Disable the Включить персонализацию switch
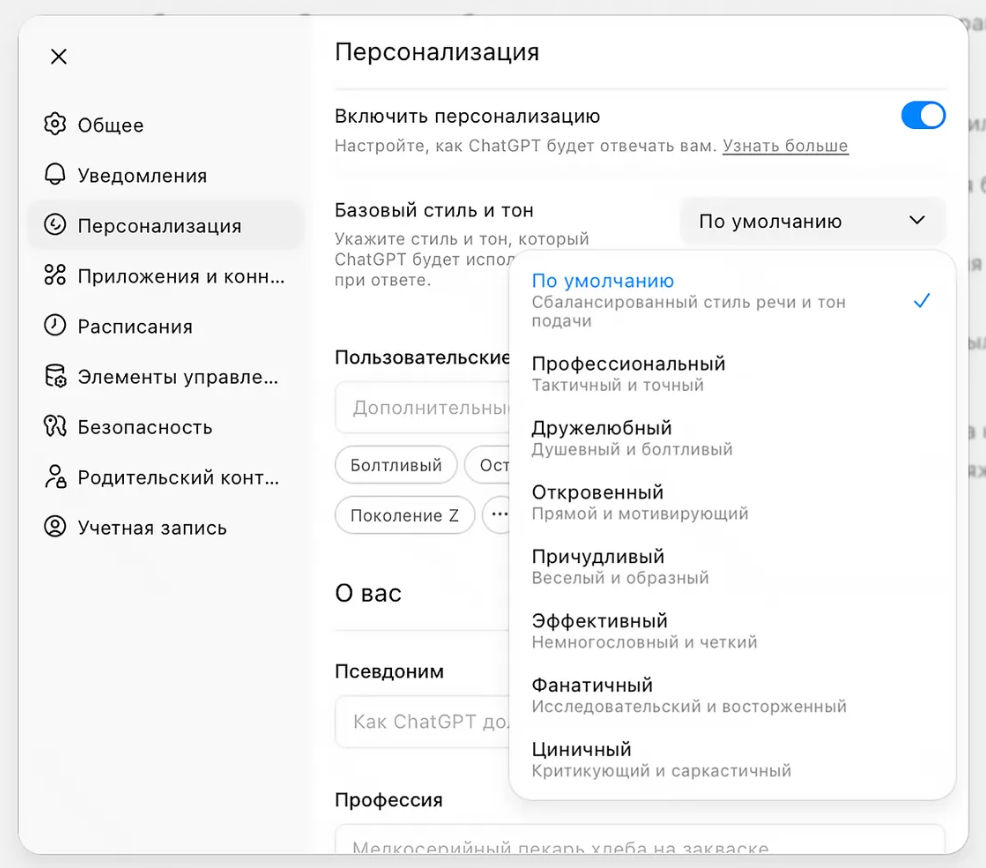Image resolution: width=986 pixels, height=868 pixels. coord(922,116)
